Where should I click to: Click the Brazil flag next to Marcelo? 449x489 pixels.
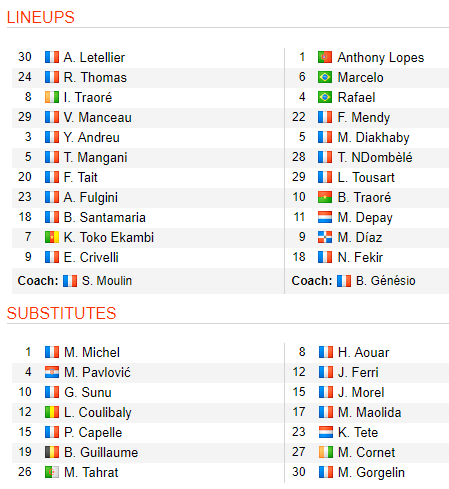[325, 77]
